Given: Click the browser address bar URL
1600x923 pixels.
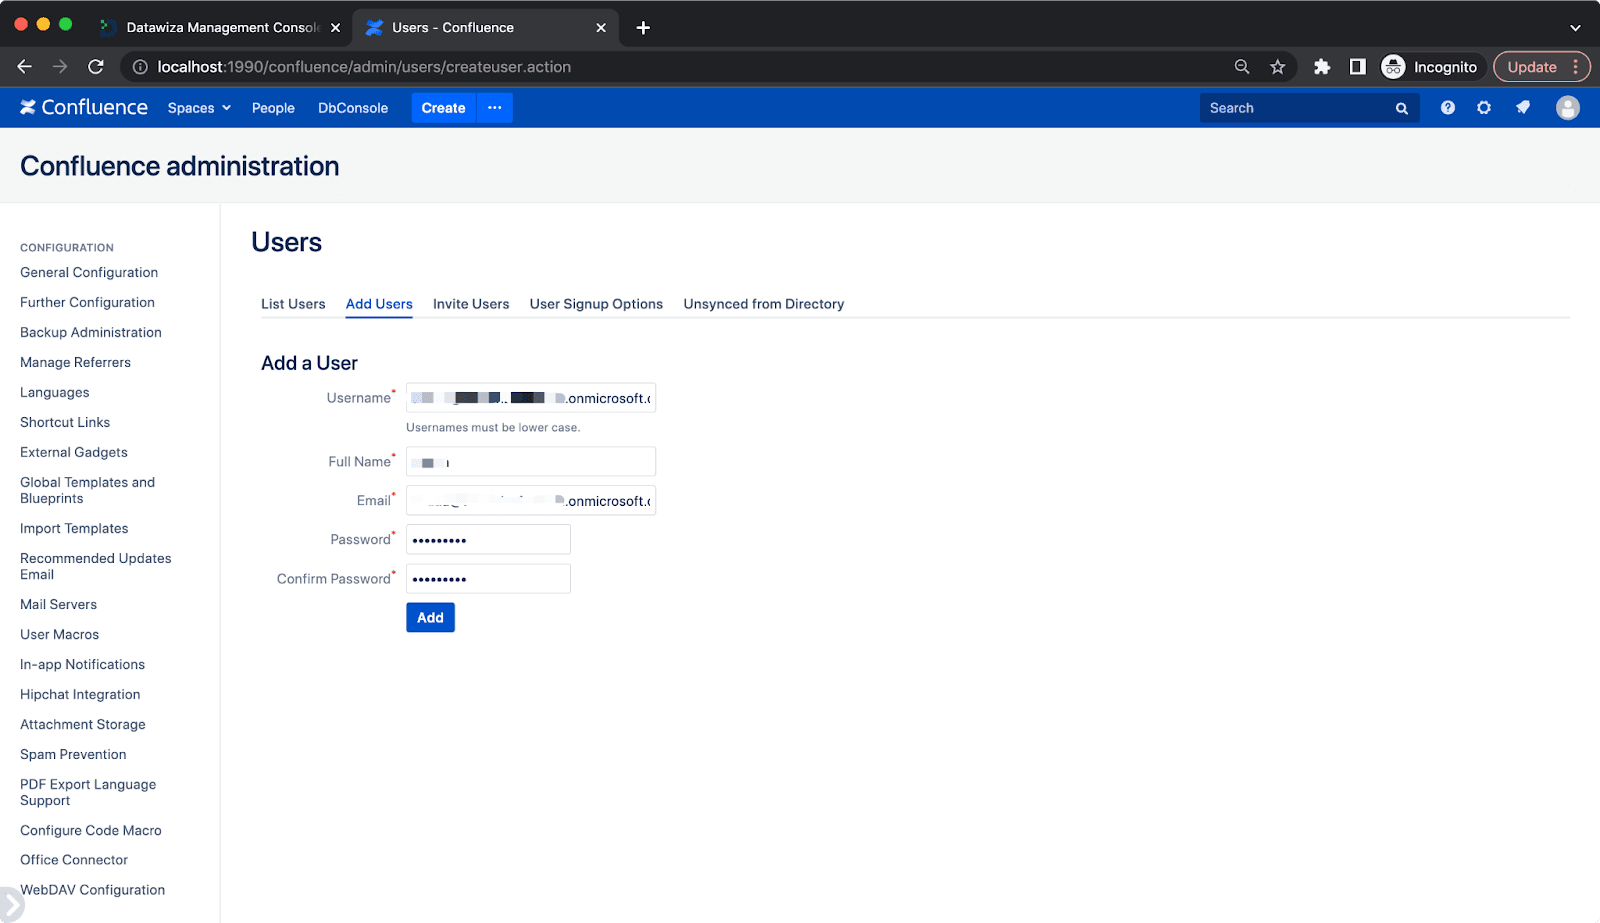Looking at the screenshot, I should click(x=364, y=67).
